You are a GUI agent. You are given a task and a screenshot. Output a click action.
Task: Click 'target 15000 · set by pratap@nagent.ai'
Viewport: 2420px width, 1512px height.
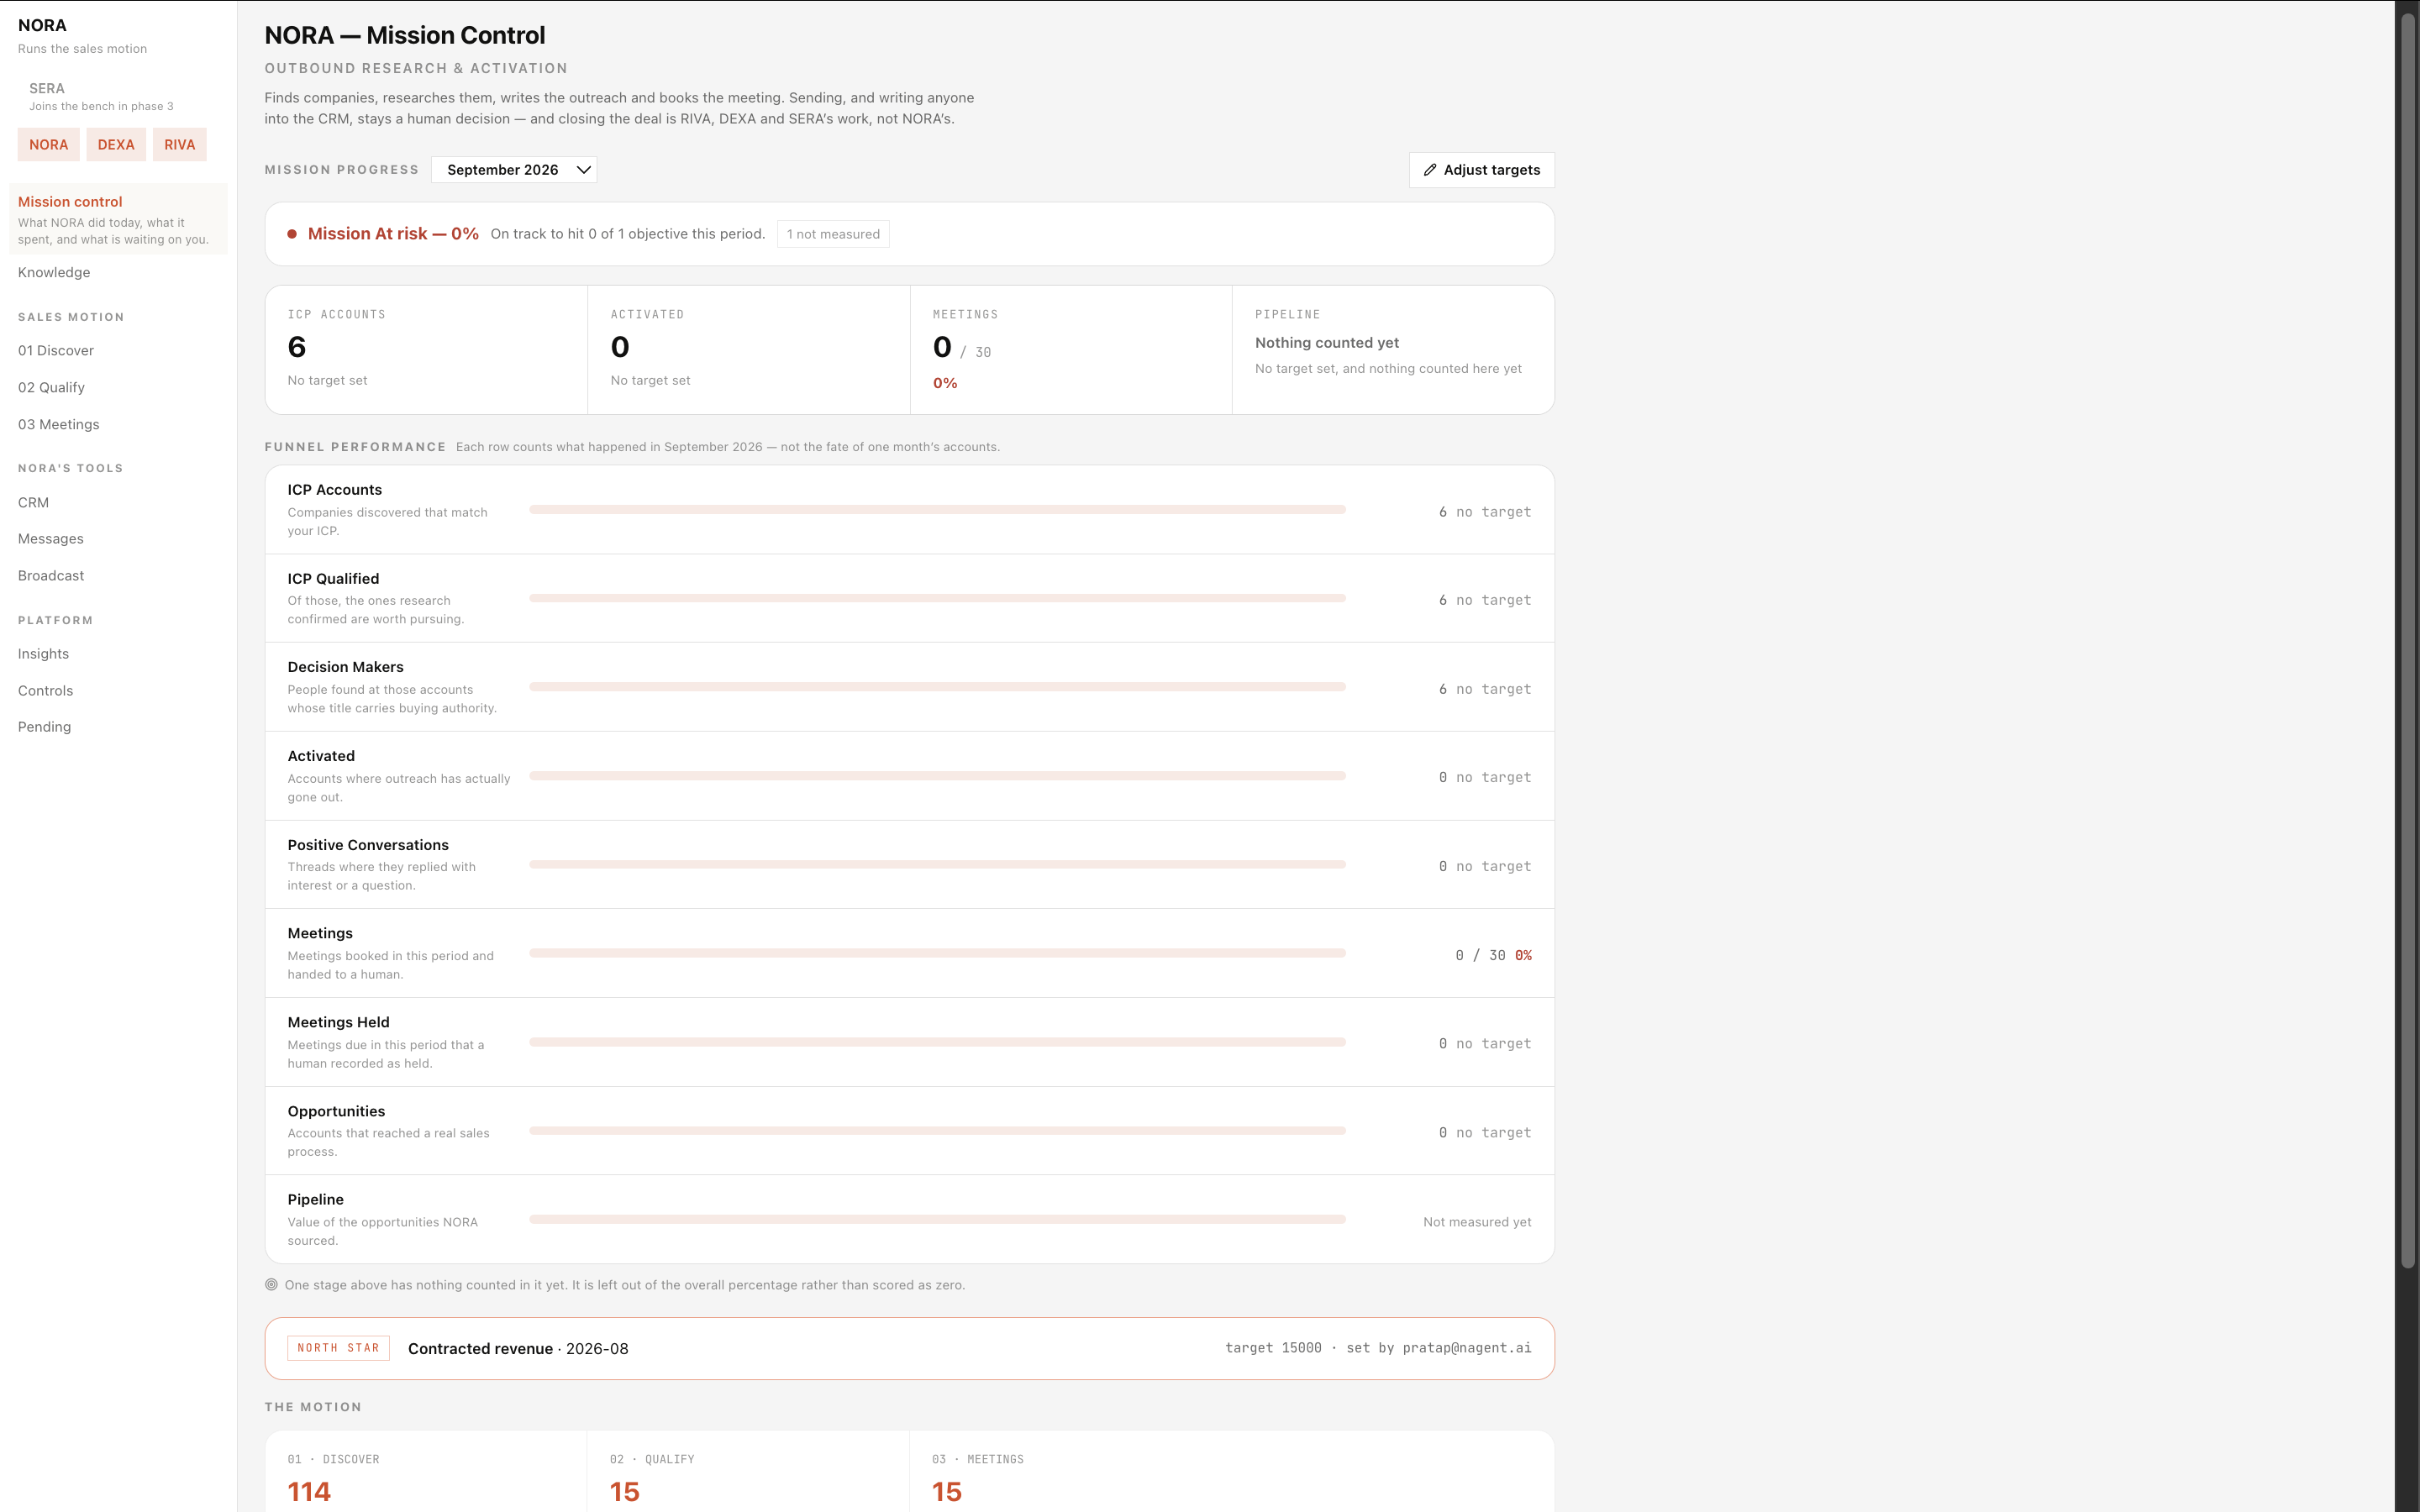coord(1378,1348)
